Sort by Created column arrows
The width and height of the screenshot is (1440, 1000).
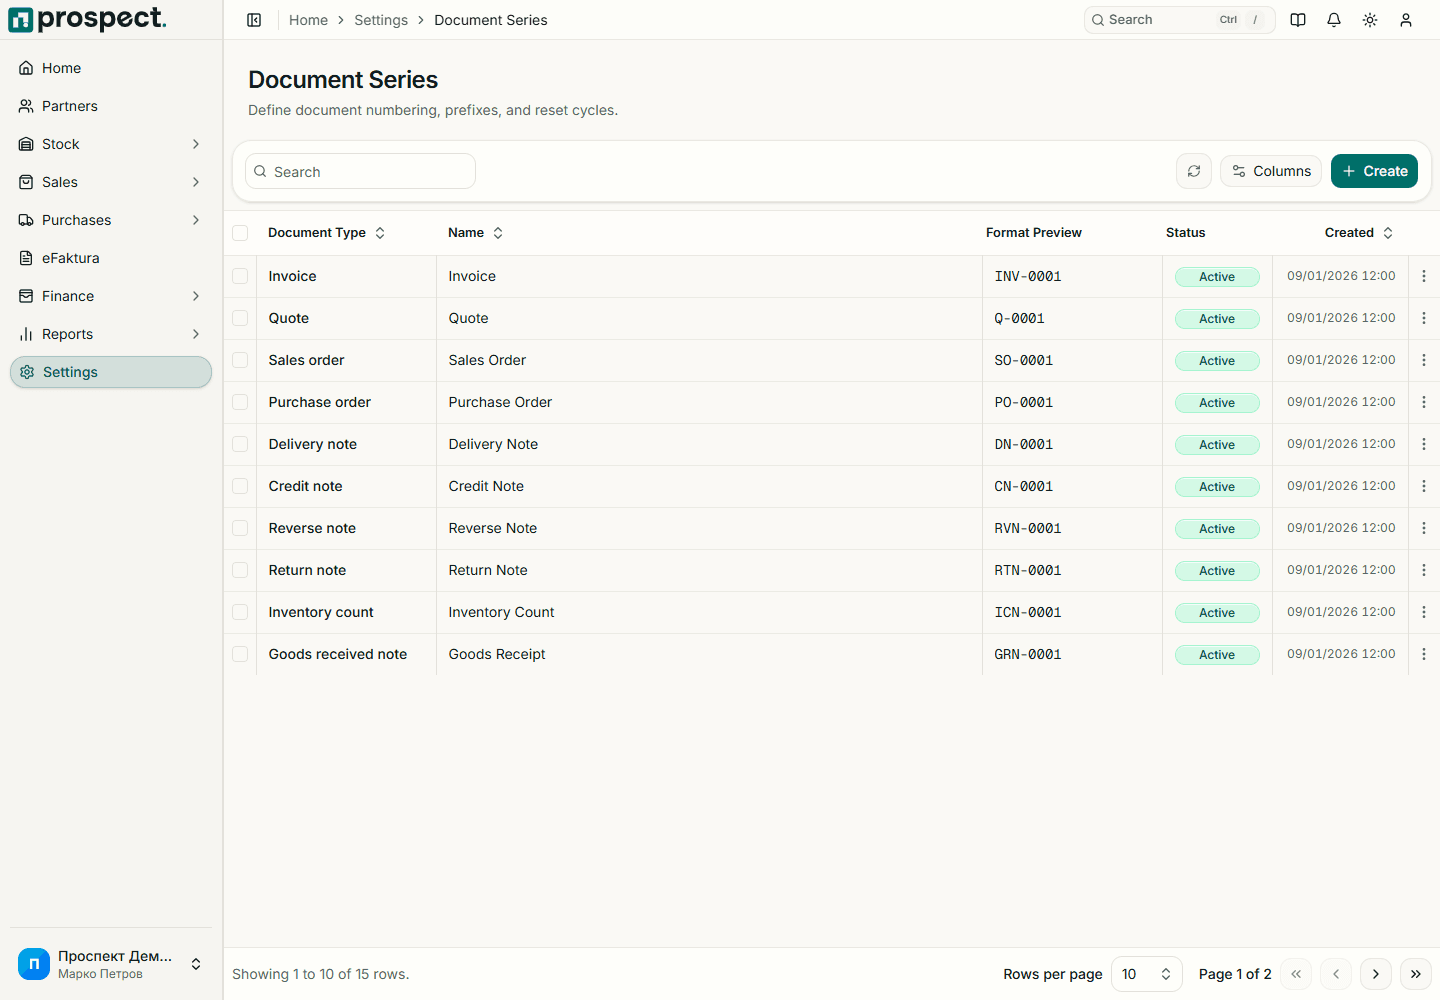(x=1388, y=233)
